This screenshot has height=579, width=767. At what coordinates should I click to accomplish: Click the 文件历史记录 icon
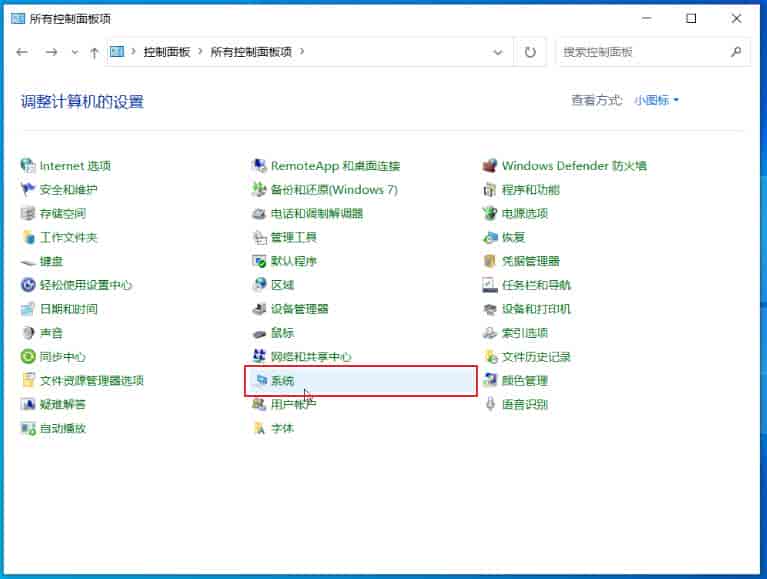pyautogui.click(x=490, y=356)
